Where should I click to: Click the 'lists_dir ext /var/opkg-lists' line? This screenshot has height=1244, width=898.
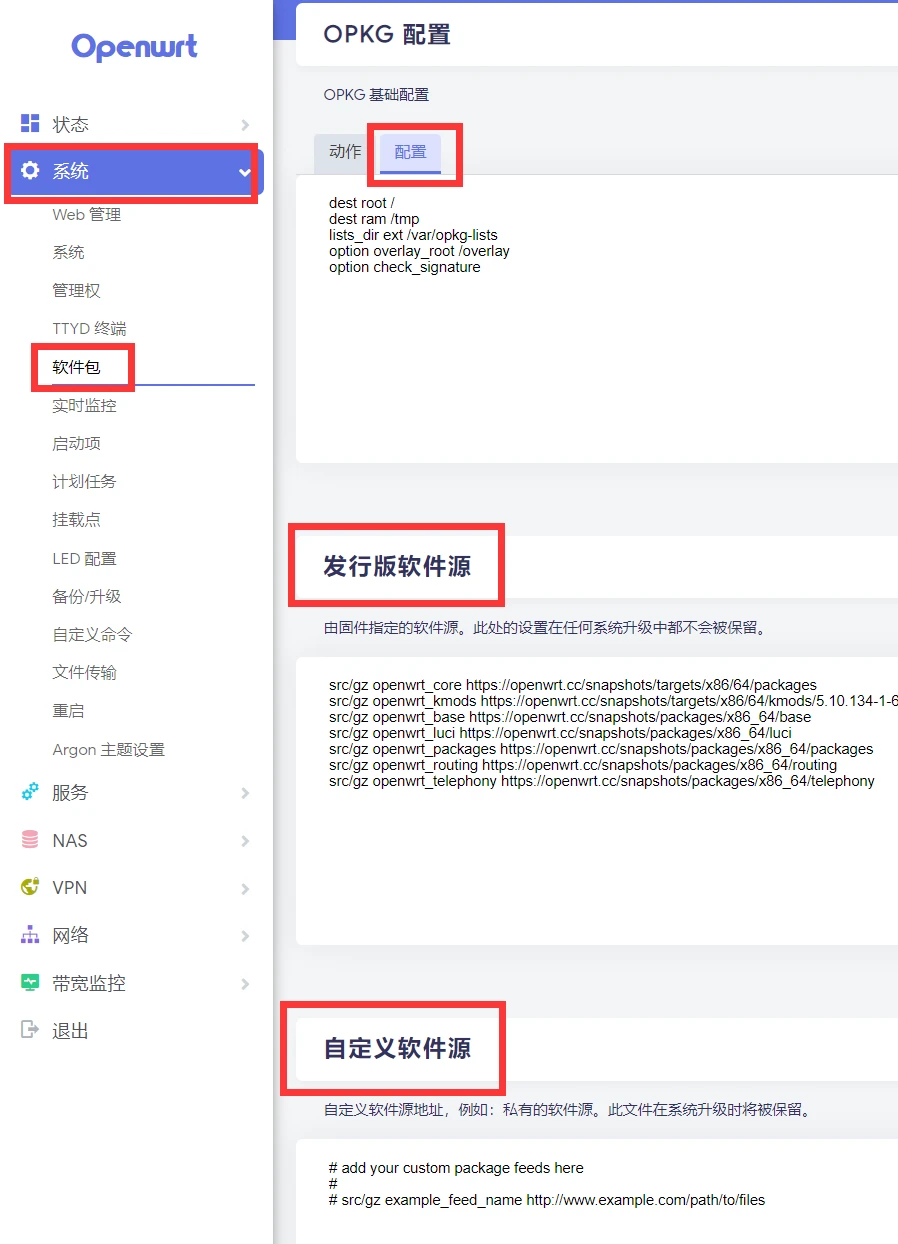[x=413, y=235]
